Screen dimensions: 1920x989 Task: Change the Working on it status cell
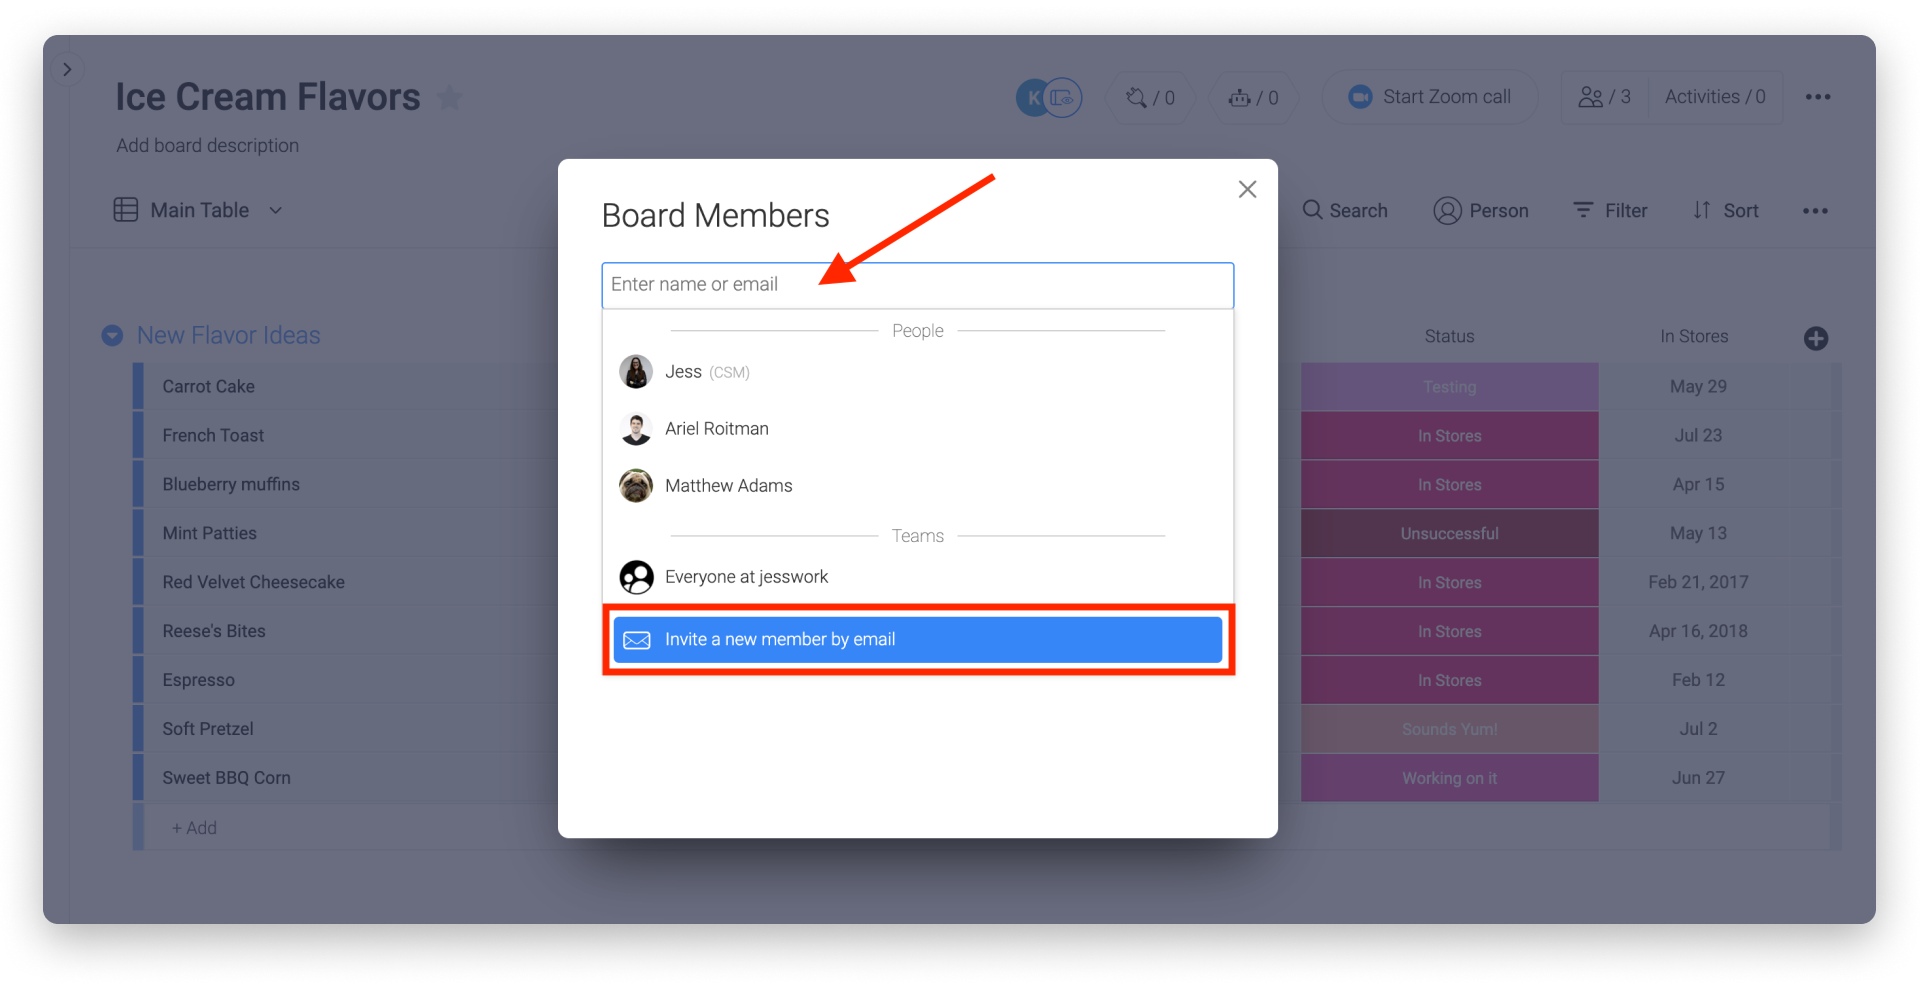coord(1449,779)
